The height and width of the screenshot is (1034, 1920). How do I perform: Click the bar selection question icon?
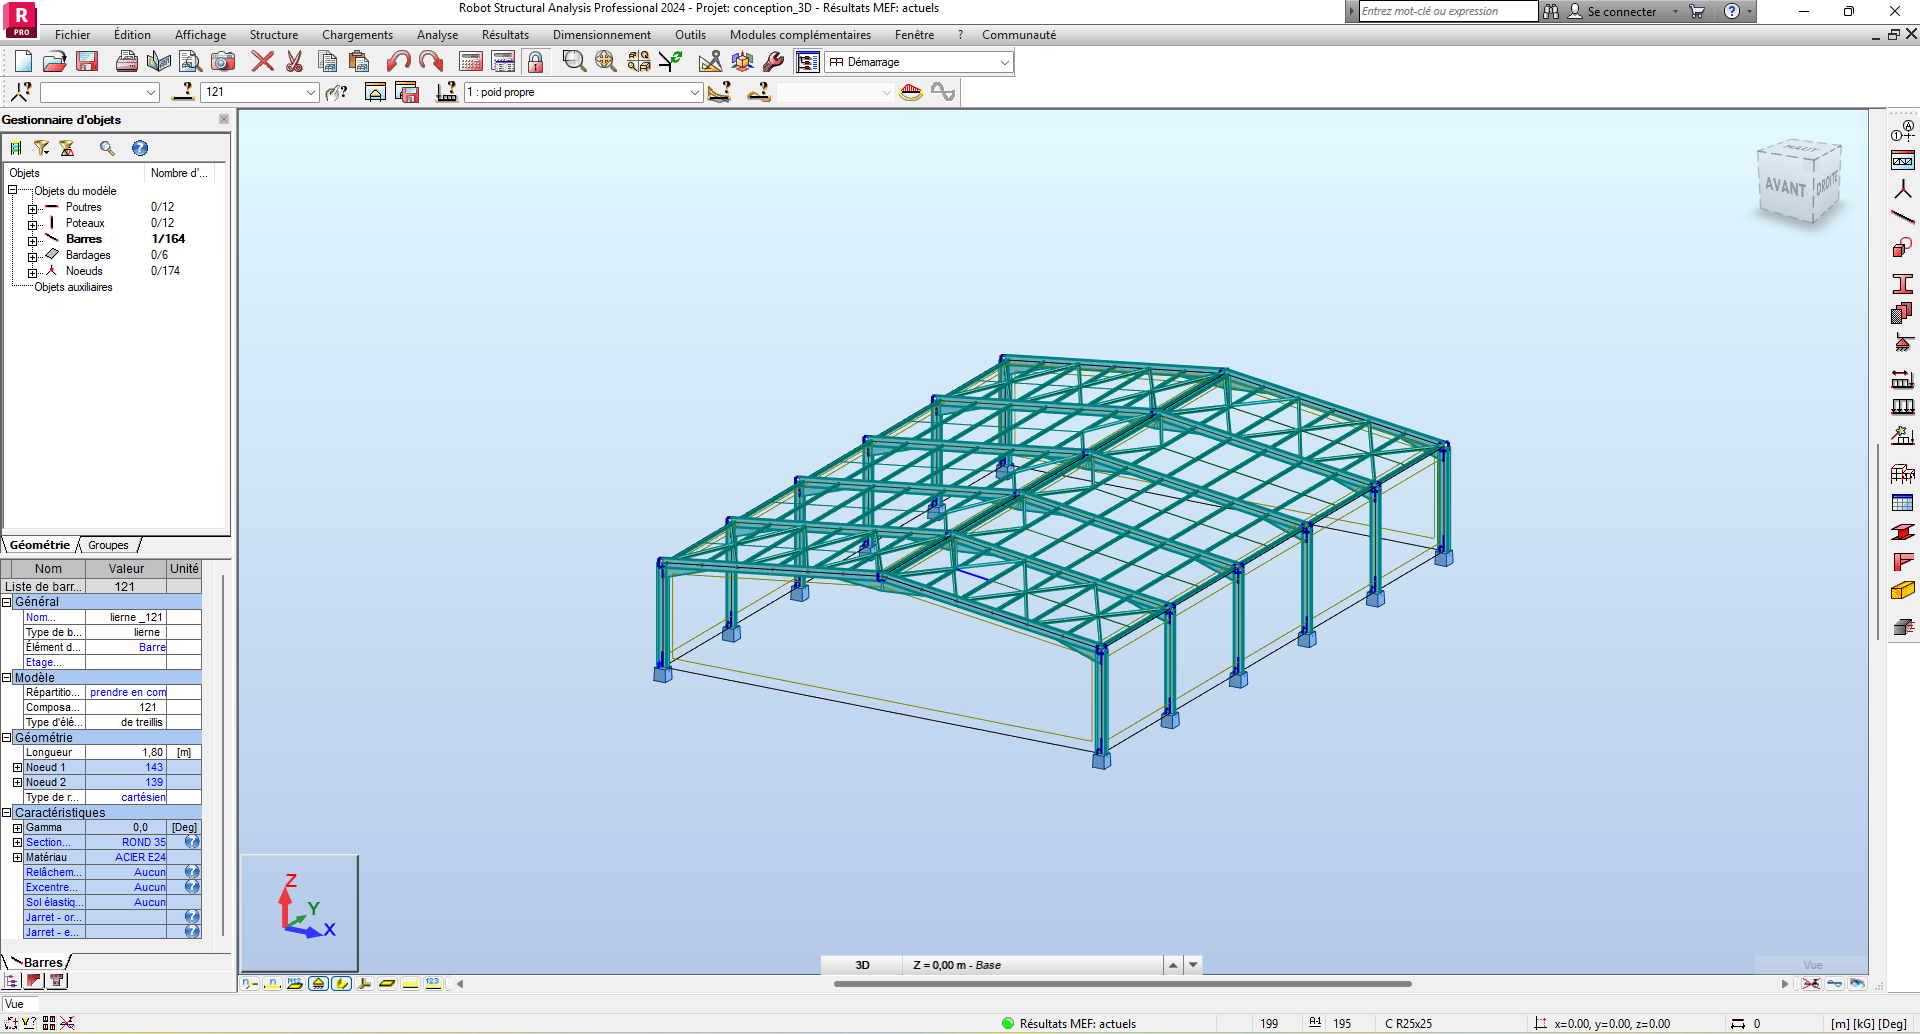tap(184, 92)
